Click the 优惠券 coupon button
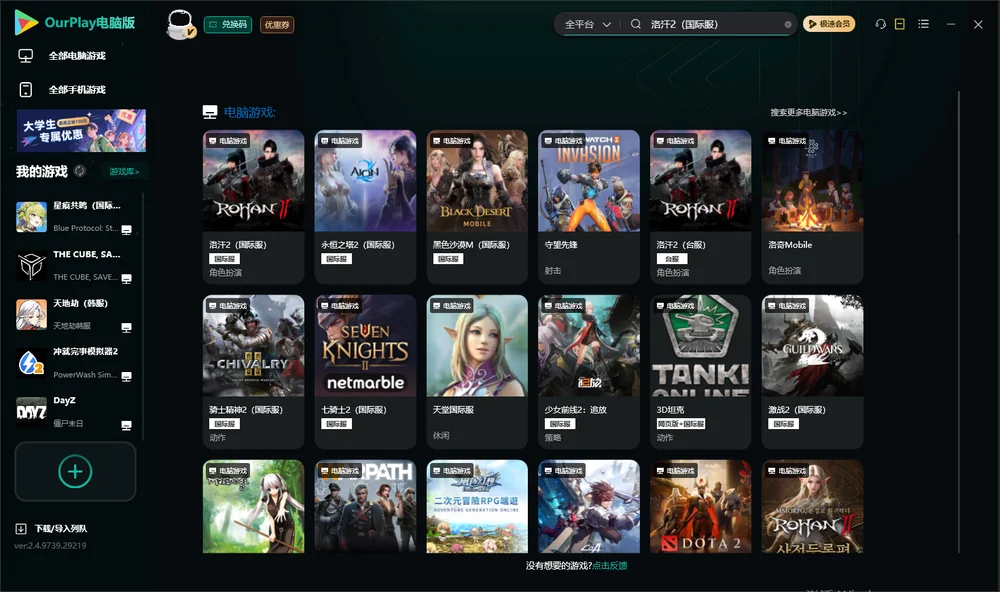1000x592 pixels. [277, 24]
